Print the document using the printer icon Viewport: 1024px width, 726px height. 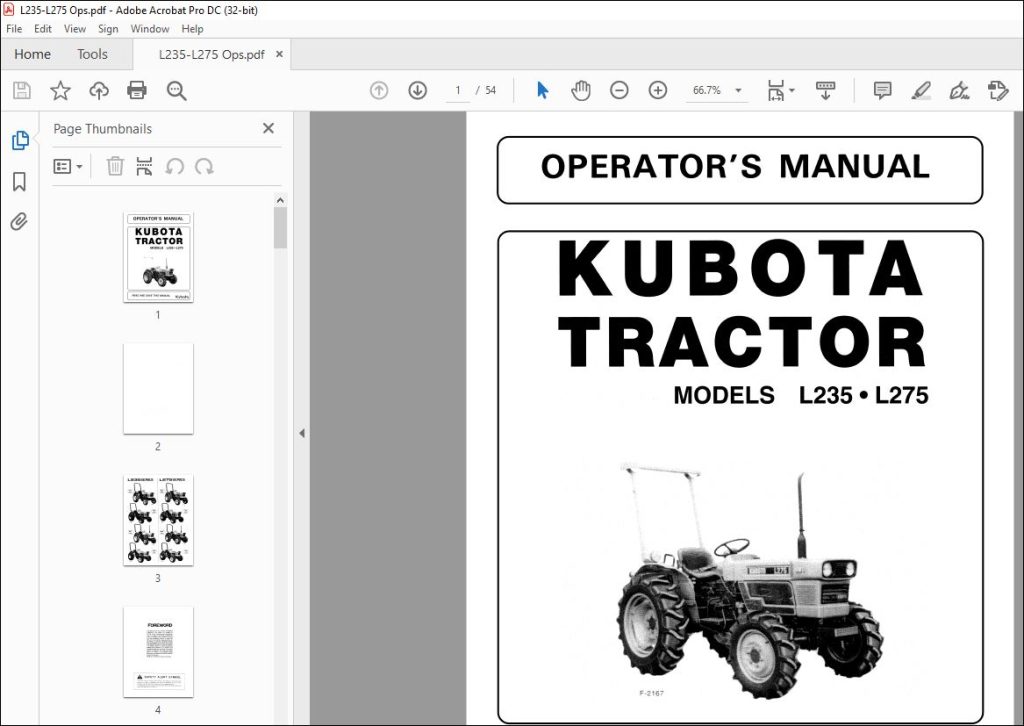[x=136, y=90]
